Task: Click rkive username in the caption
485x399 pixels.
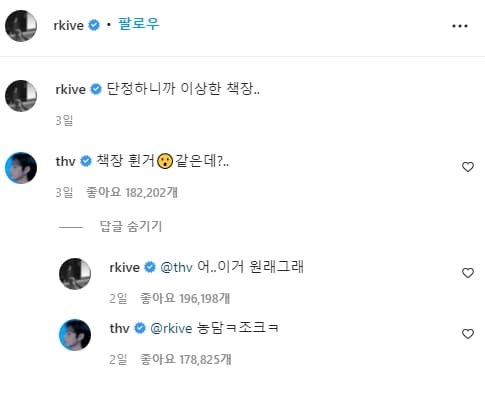Action: (71, 89)
